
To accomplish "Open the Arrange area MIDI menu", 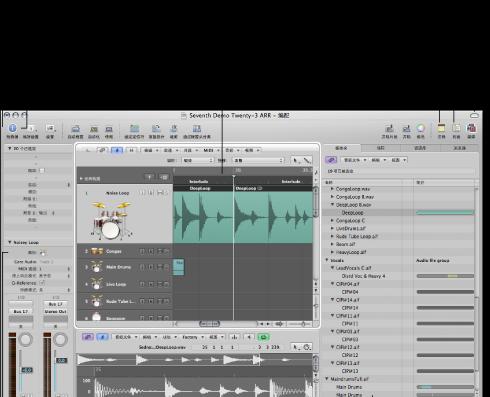I will pos(211,150).
